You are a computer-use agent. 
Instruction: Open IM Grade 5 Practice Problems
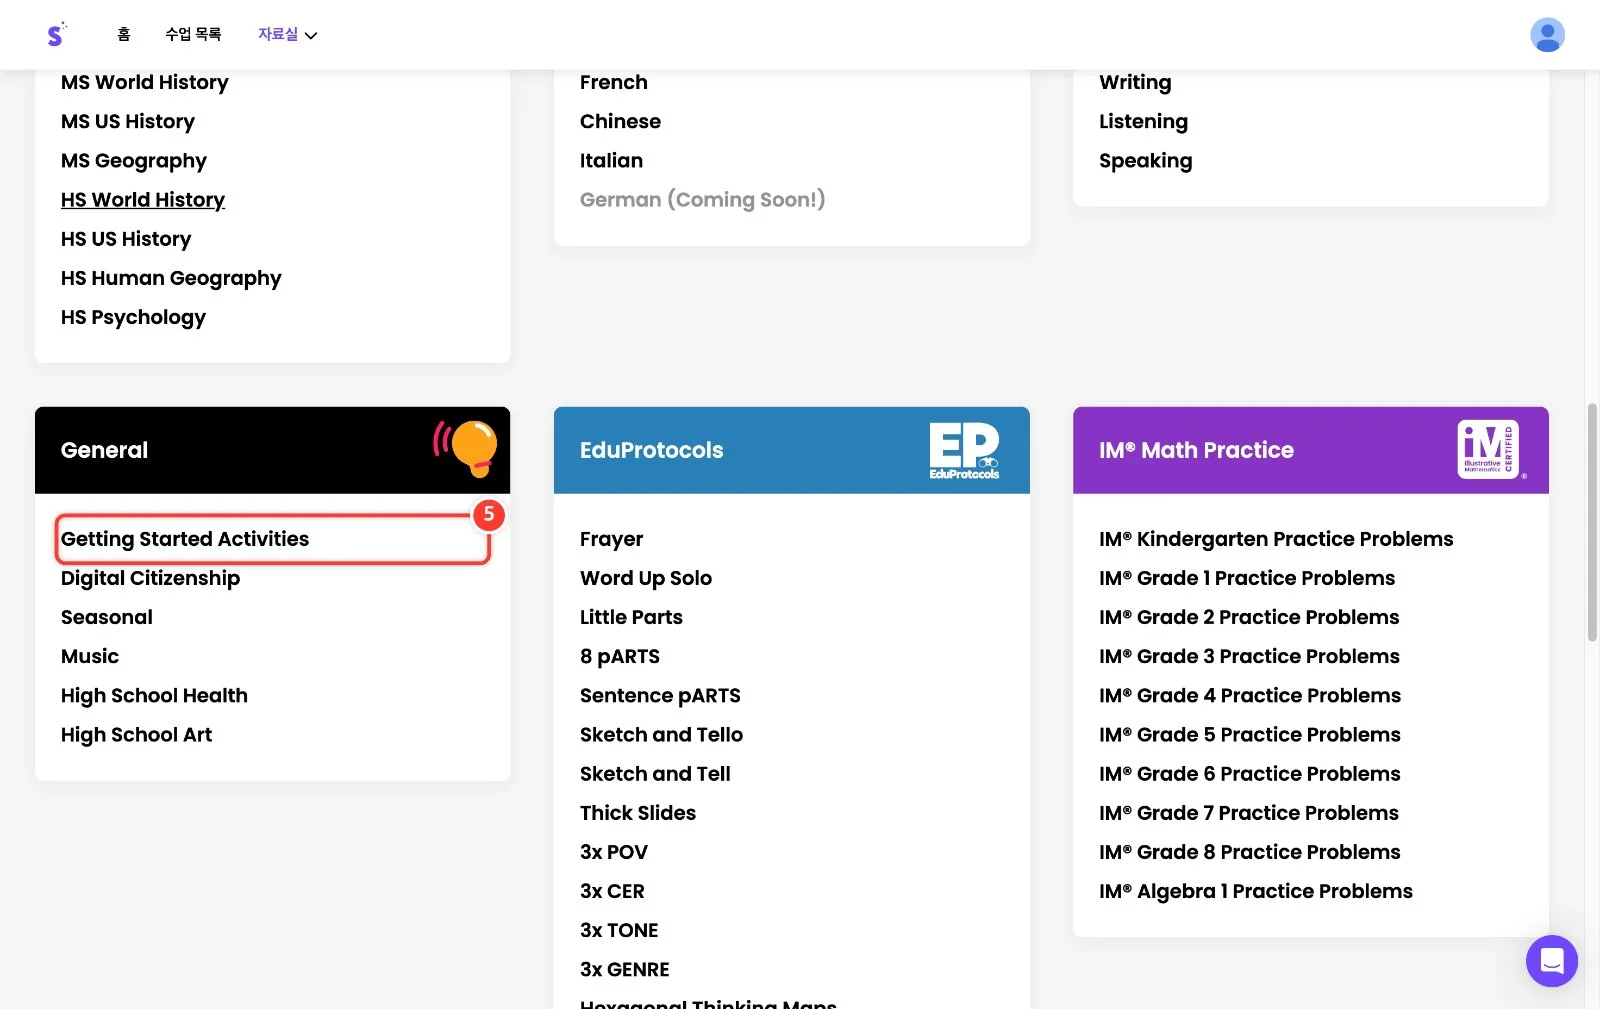click(x=1249, y=735)
